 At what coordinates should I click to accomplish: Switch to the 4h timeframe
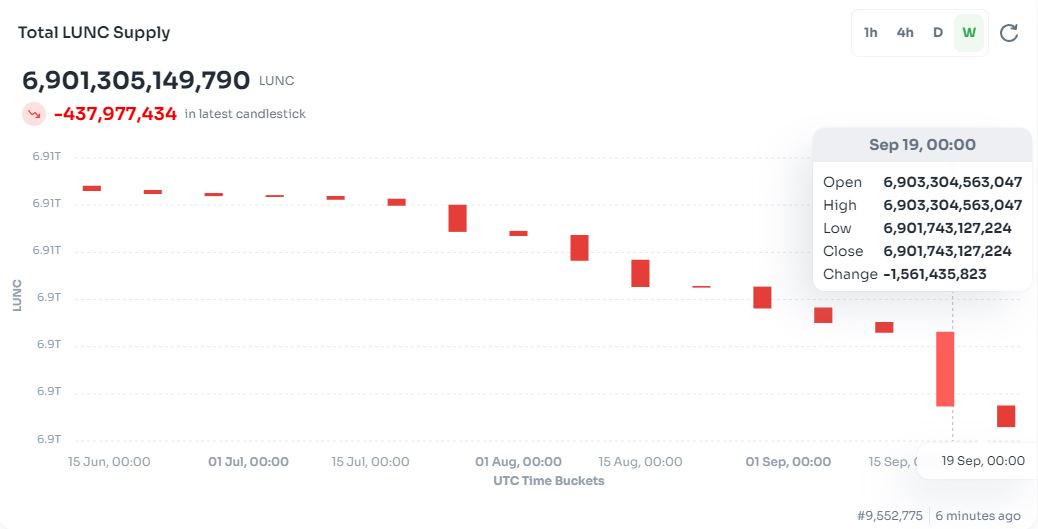coord(905,33)
